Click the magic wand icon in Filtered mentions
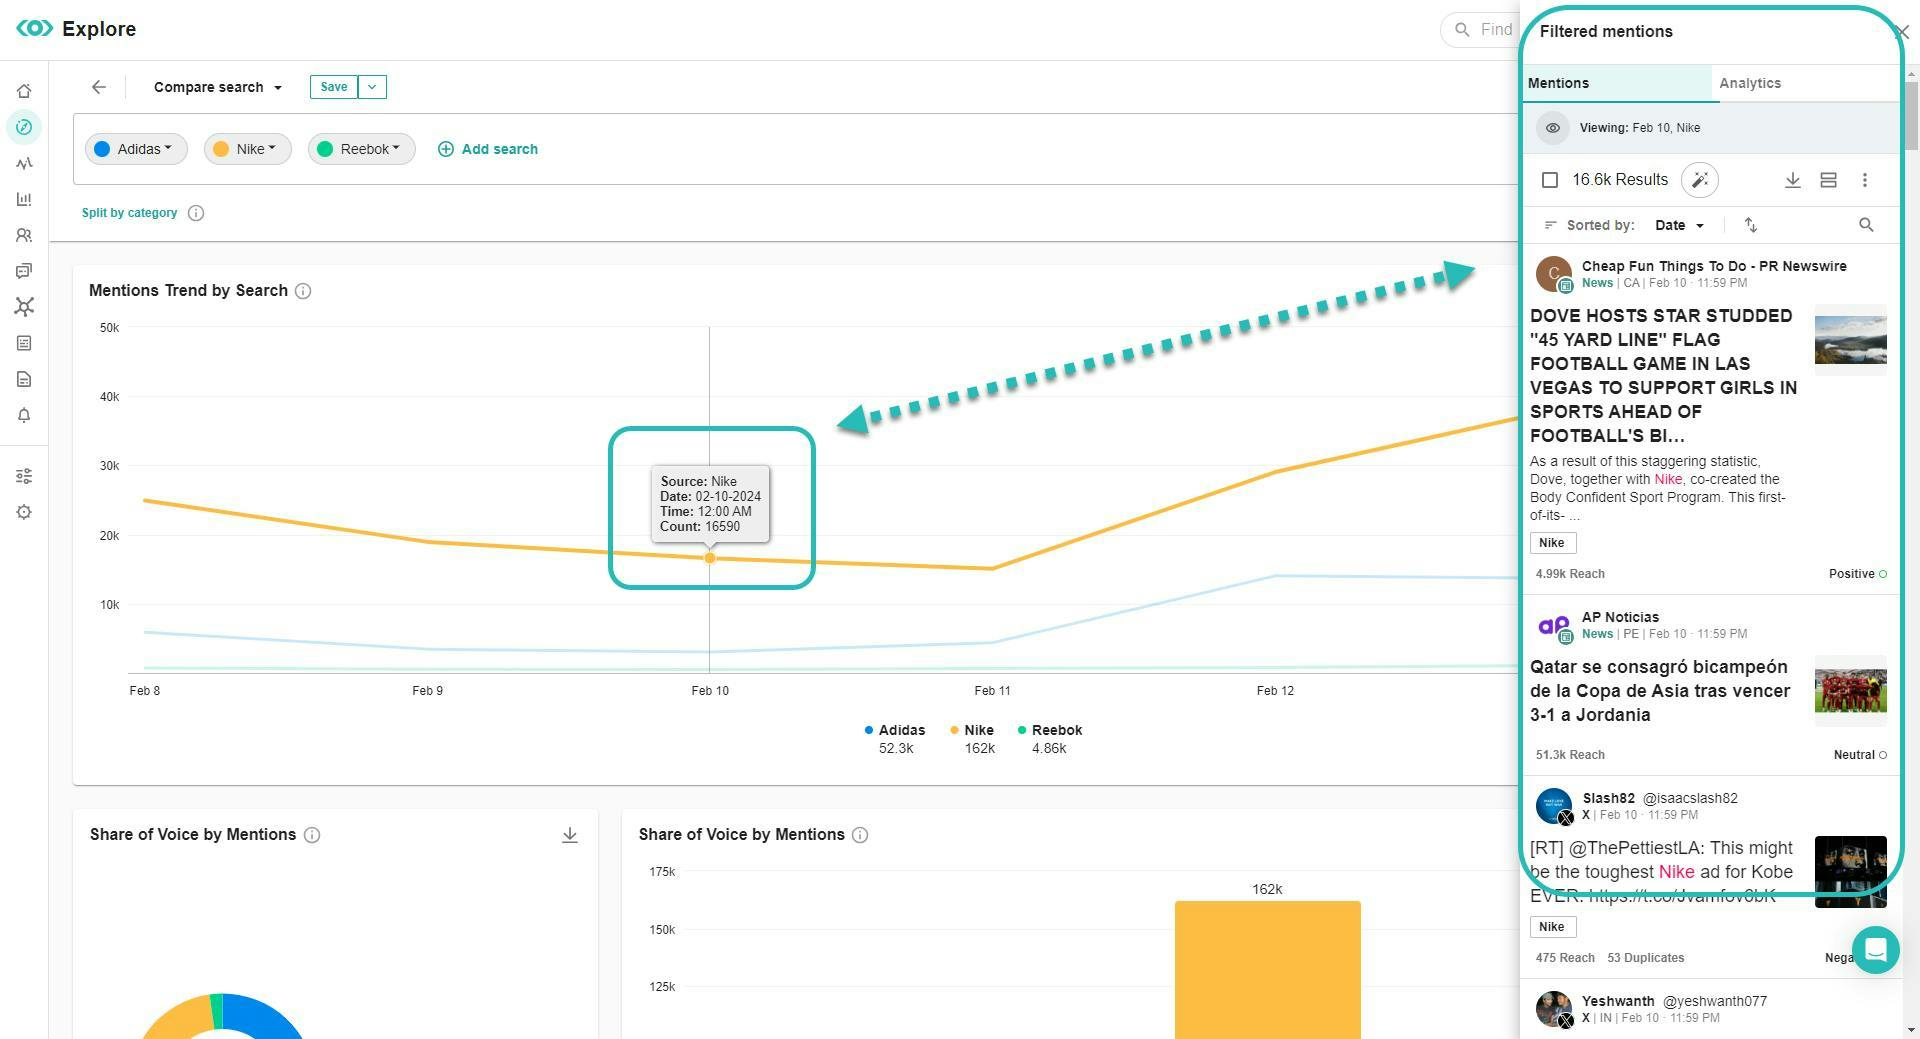This screenshot has height=1039, width=1920. coord(1699,180)
